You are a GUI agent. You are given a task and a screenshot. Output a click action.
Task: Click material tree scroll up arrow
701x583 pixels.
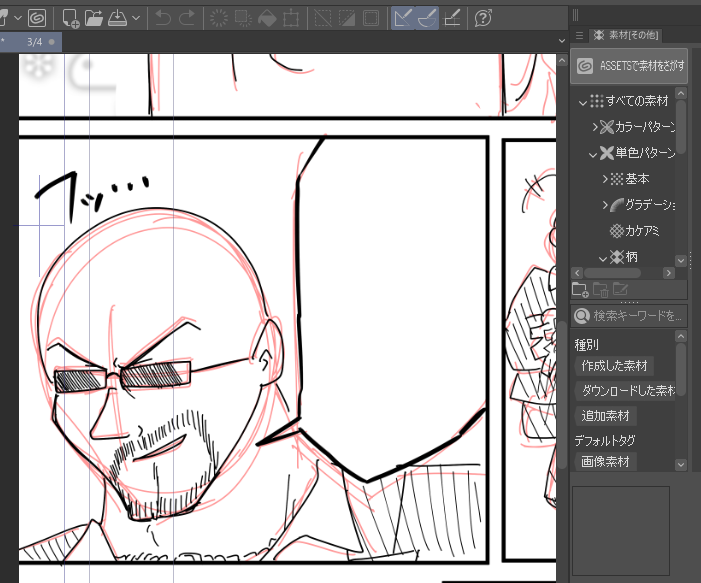(x=681, y=93)
